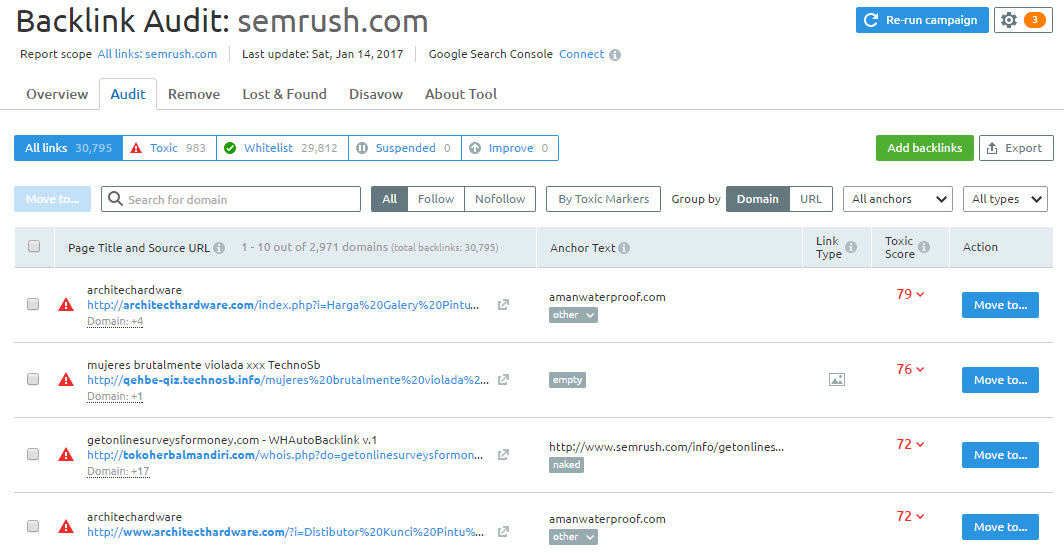The height and width of the screenshot is (553, 1064).
Task: Click magnifier icon in domain search box
Action: 115,199
